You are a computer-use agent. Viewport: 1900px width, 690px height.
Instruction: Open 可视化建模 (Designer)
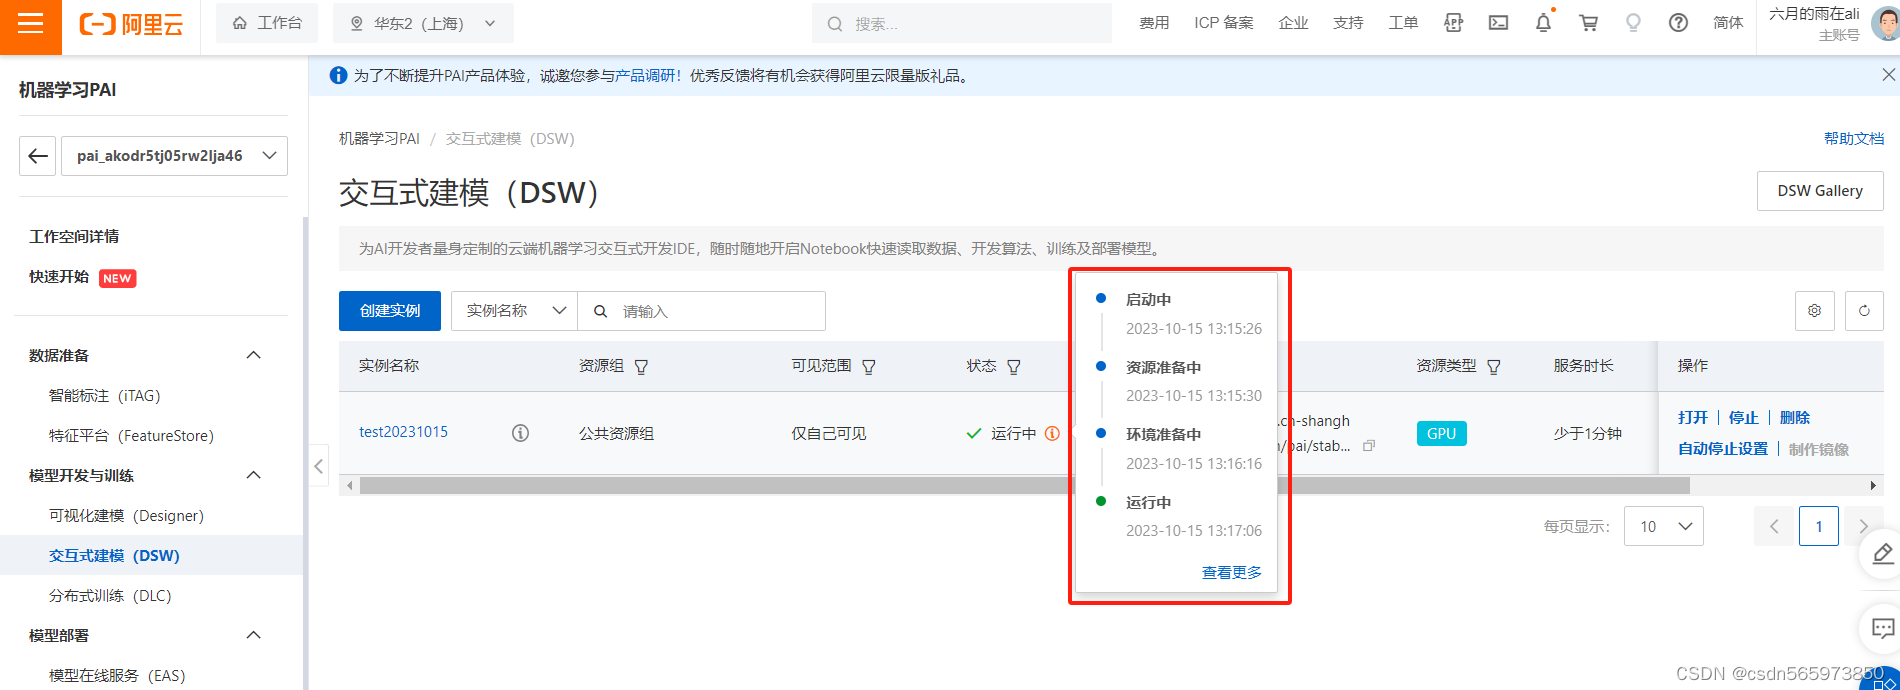(126, 516)
